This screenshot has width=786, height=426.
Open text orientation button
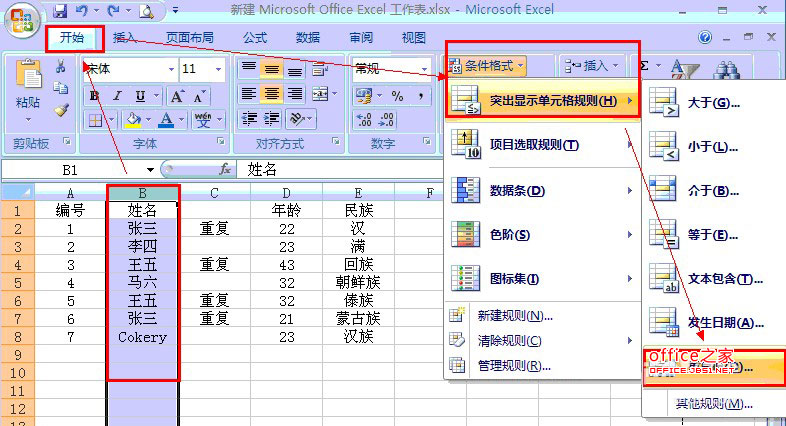[297, 119]
